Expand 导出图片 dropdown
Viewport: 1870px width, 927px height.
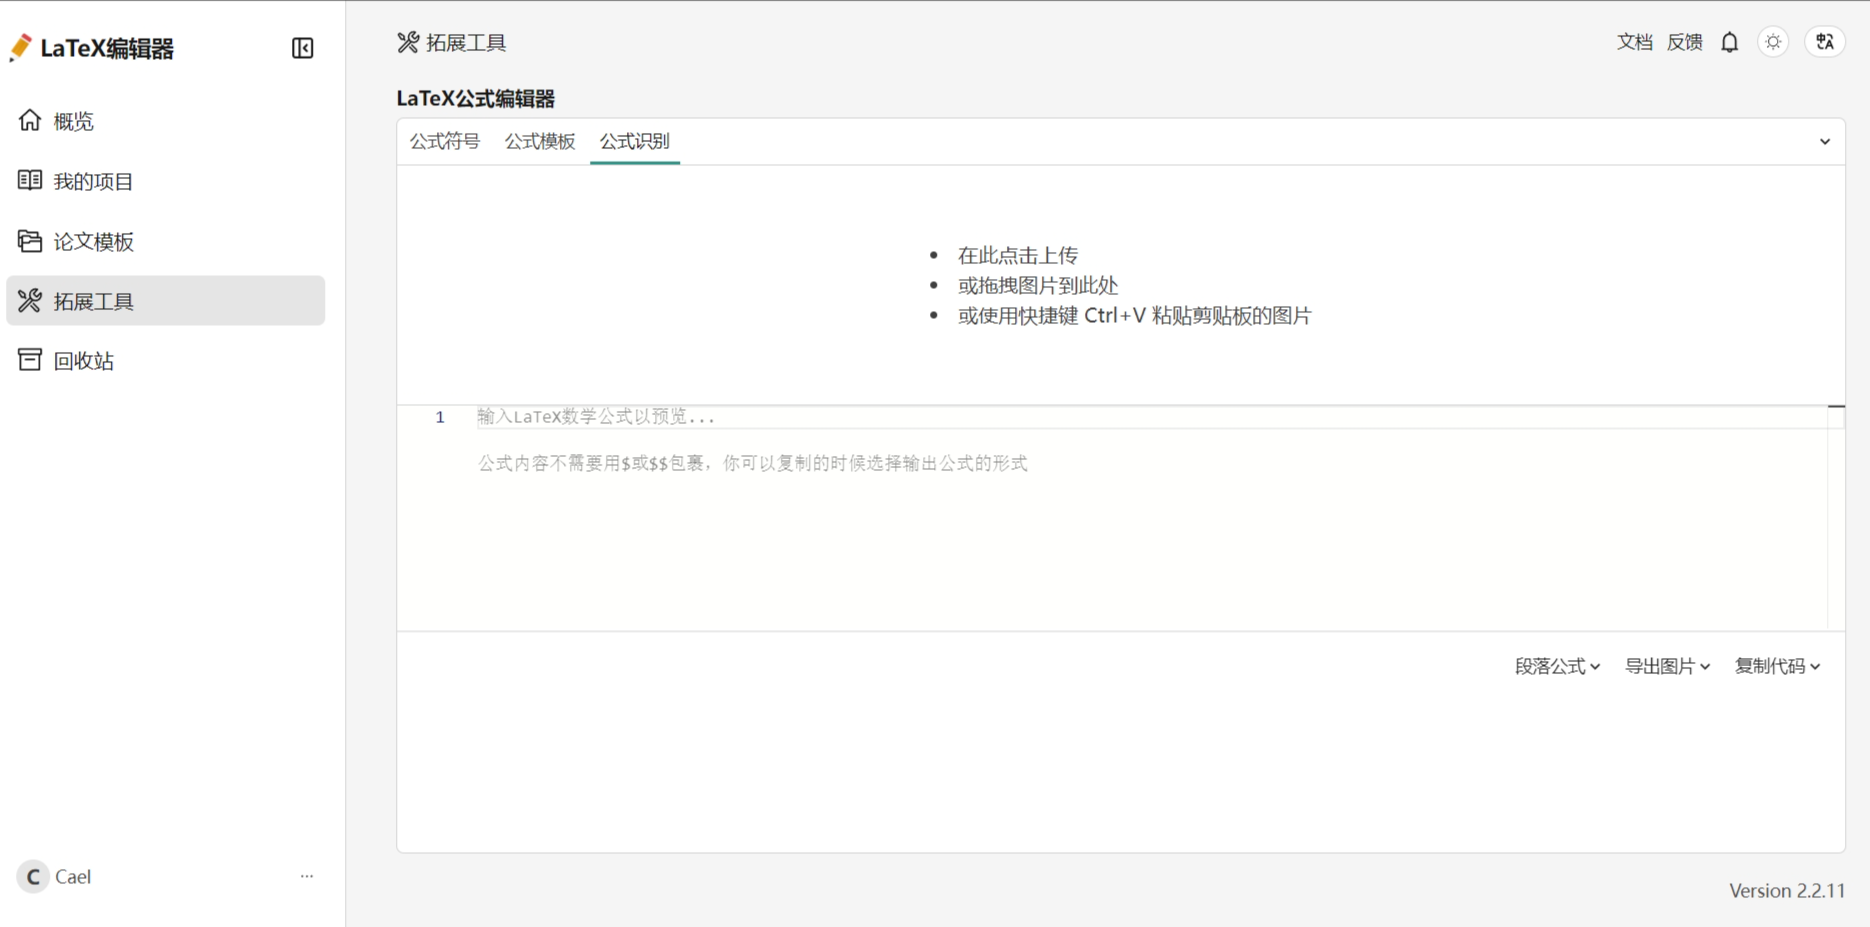1667,666
